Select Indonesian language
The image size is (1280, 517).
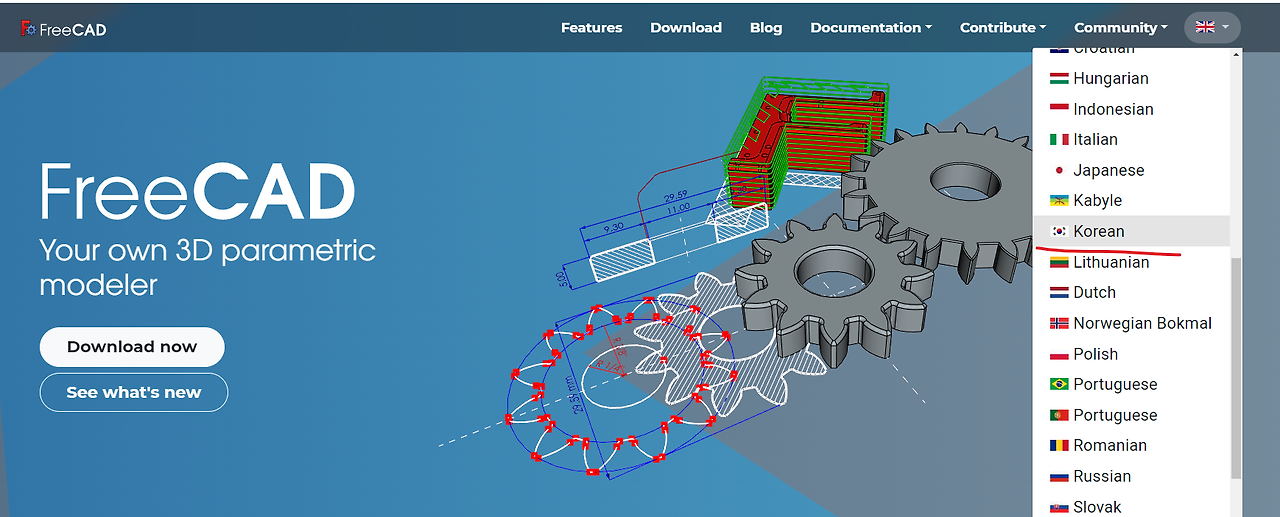point(1132,109)
